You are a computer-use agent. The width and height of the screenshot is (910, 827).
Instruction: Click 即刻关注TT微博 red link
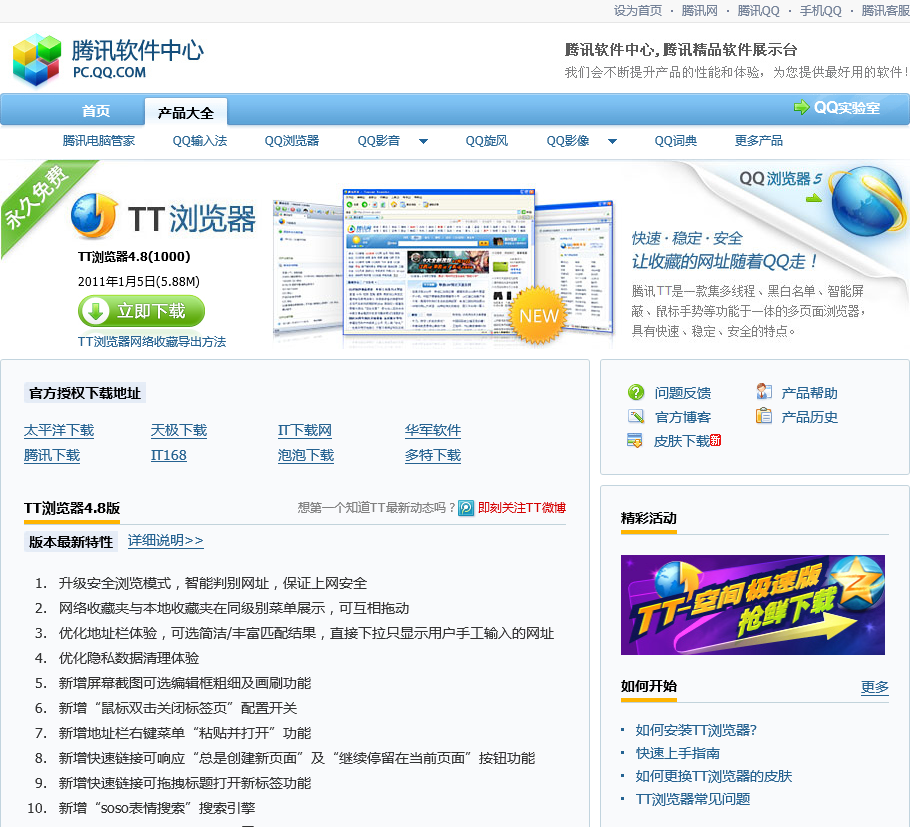tap(522, 508)
